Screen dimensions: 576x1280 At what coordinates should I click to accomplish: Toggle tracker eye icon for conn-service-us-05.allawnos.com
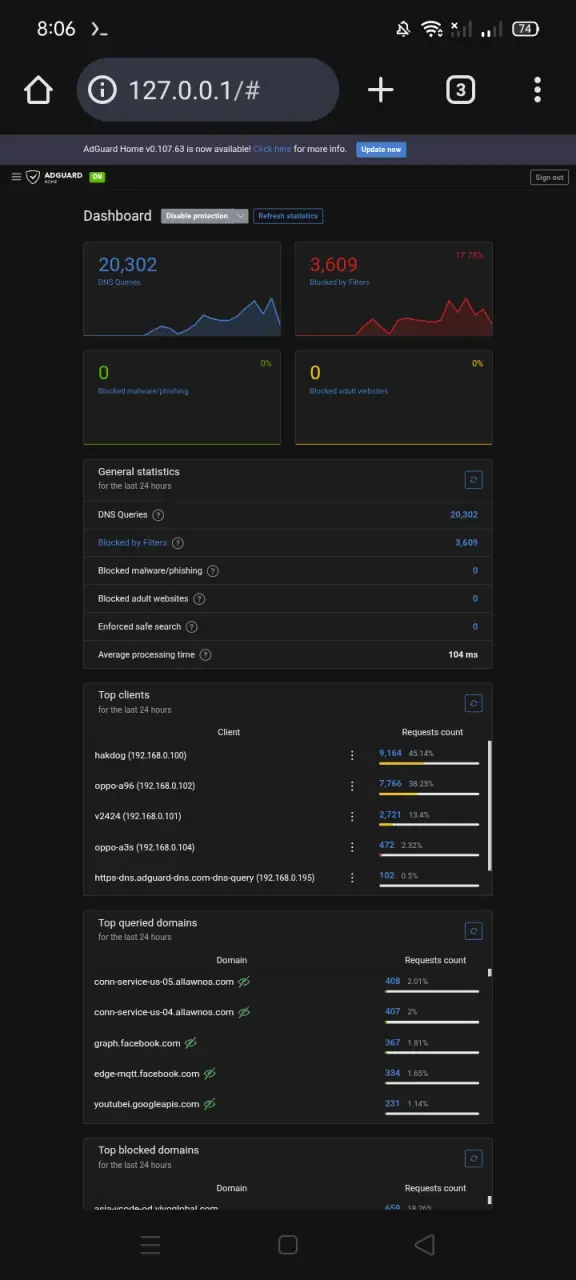click(x=244, y=982)
